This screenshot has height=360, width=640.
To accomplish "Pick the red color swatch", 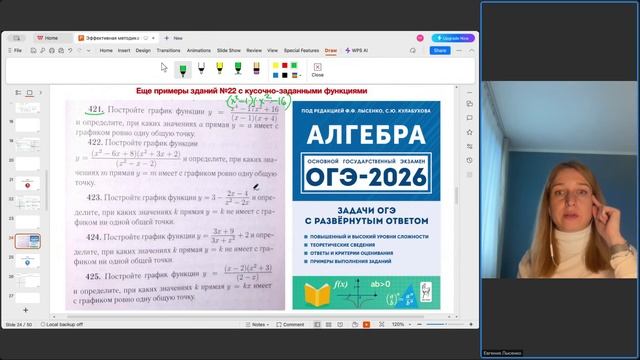I will point(285,66).
